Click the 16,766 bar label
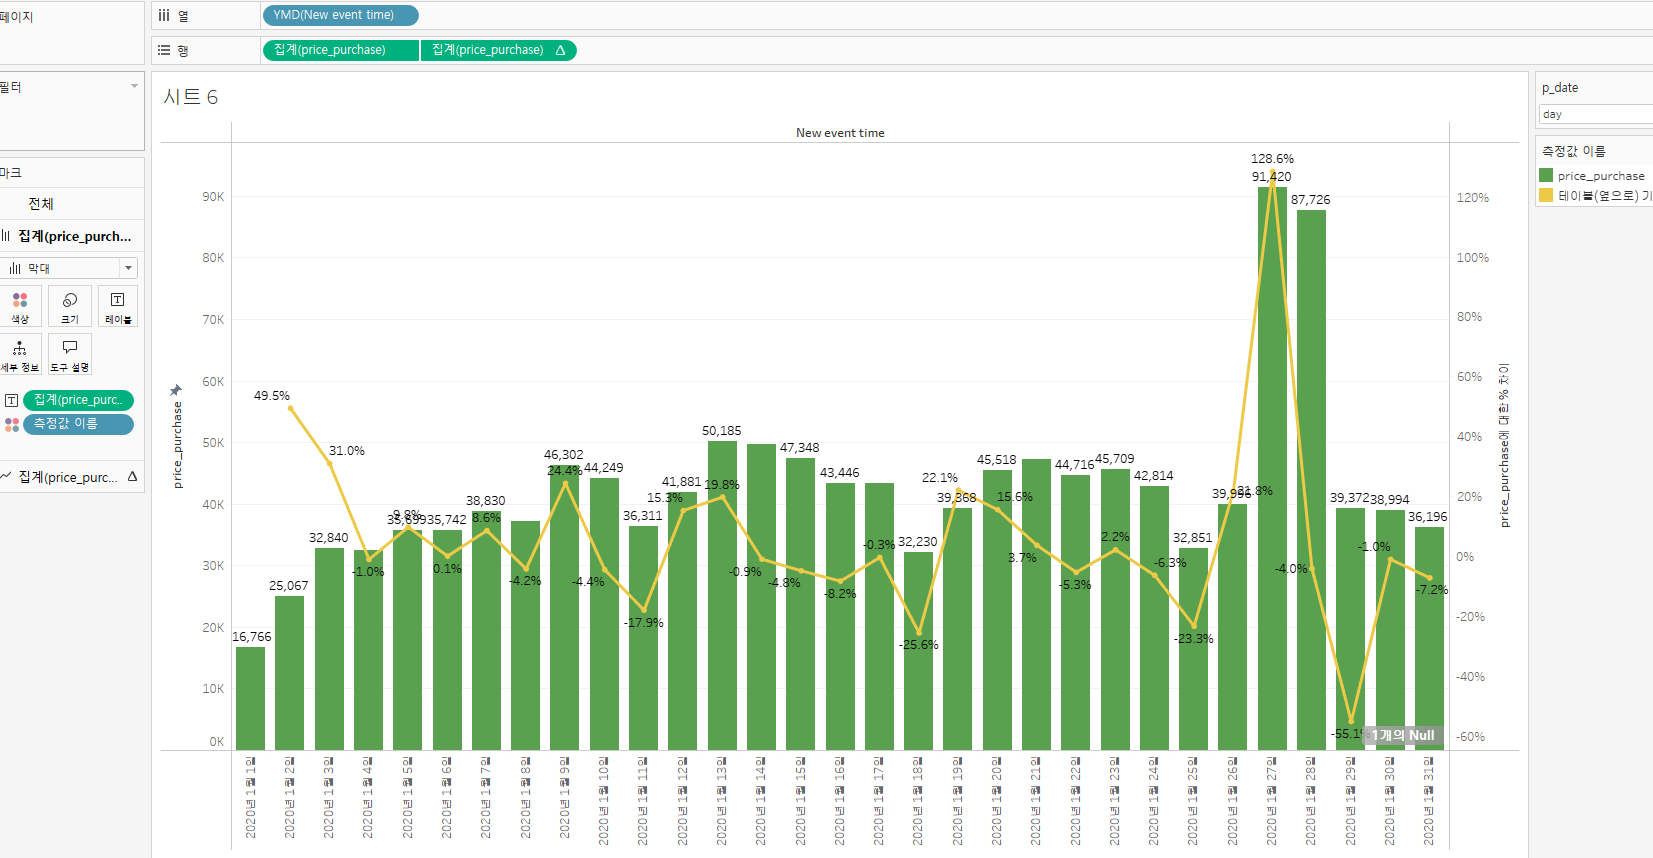Viewport: 1653px width, 858px height. tap(251, 637)
